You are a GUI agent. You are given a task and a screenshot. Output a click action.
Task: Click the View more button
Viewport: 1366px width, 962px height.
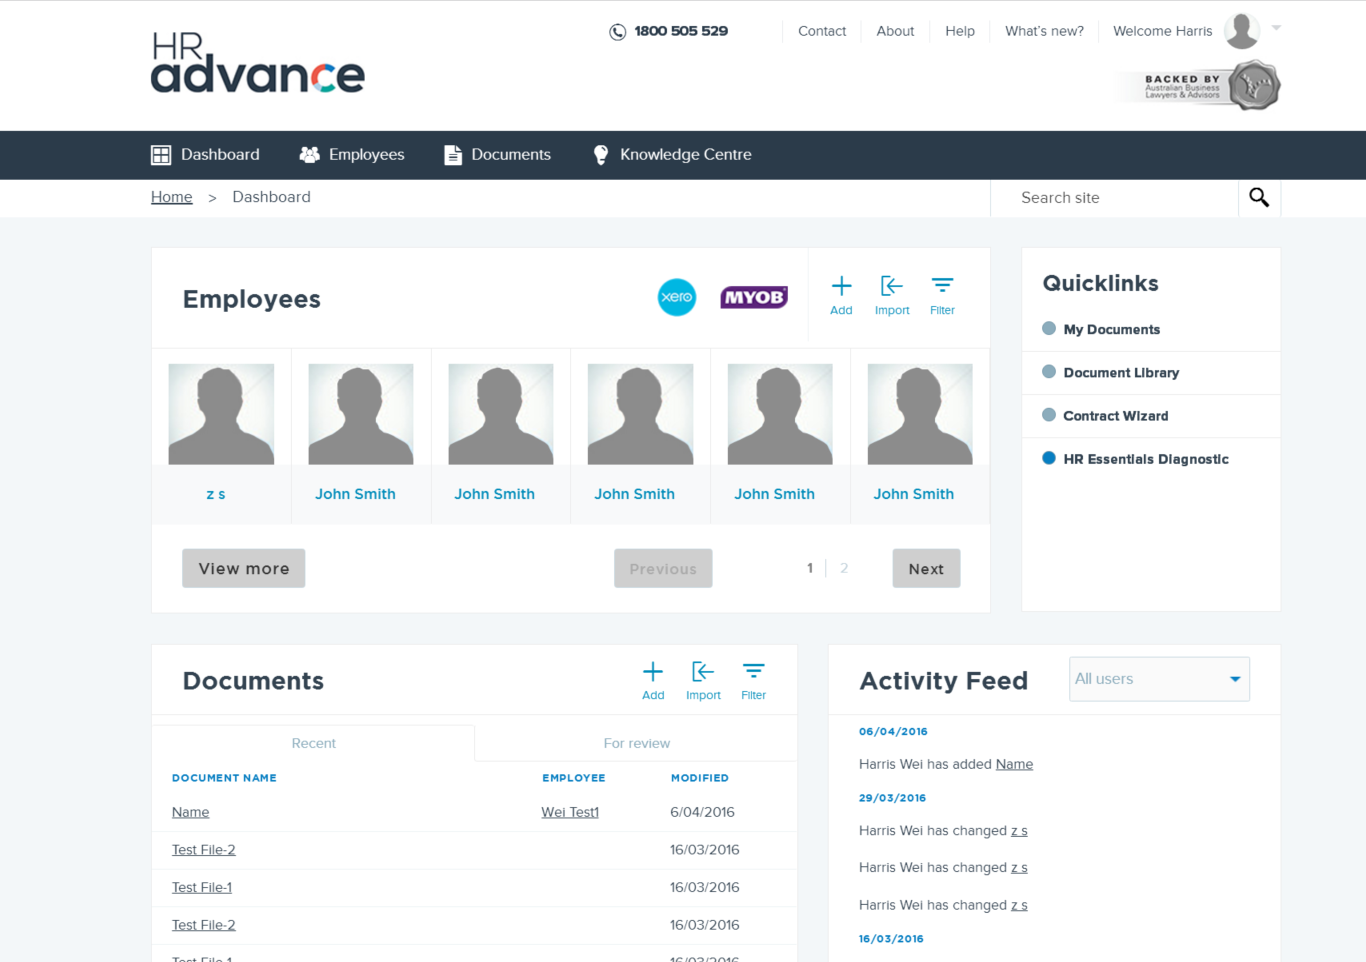click(x=243, y=568)
